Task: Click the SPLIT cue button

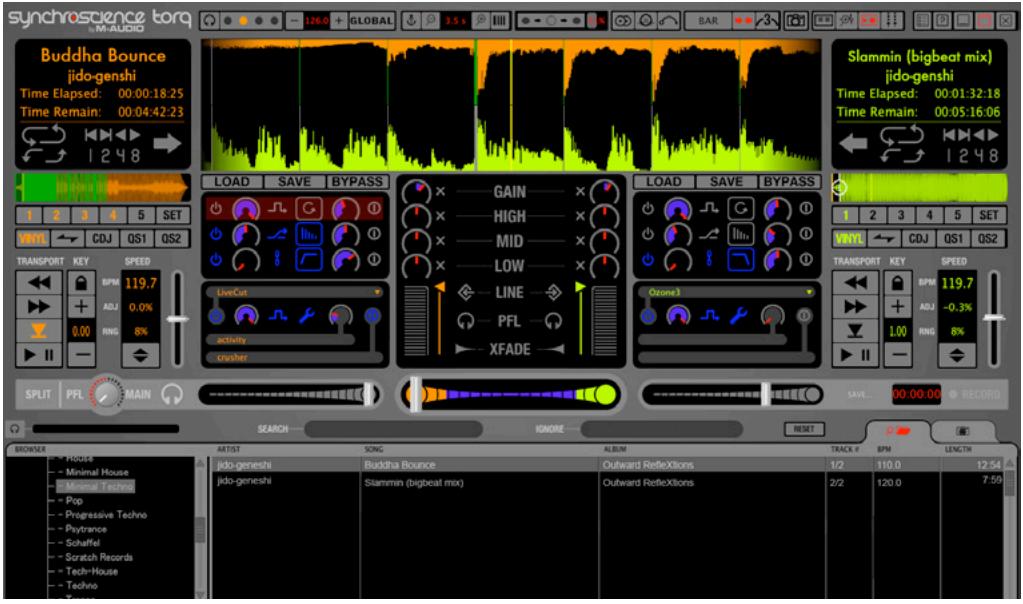Action: (38, 395)
